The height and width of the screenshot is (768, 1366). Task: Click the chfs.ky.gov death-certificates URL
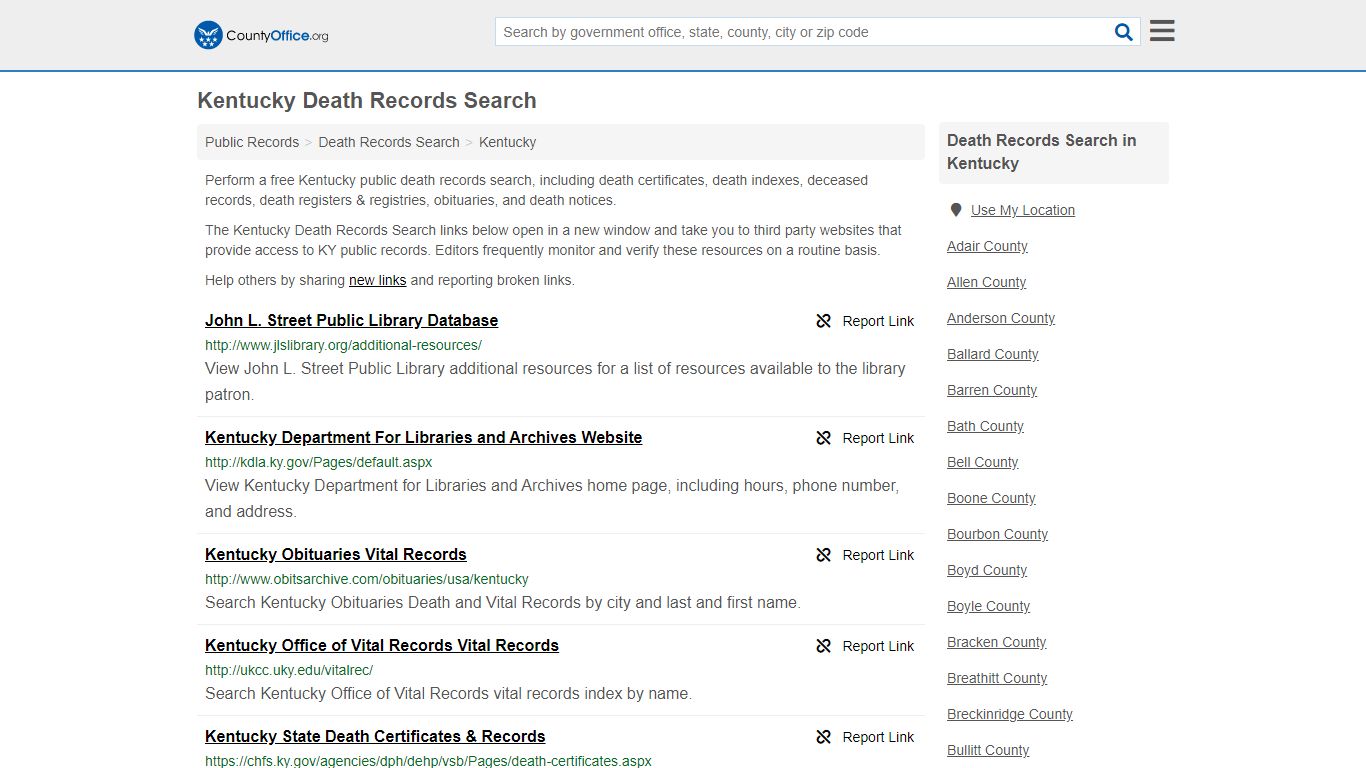tap(428, 761)
